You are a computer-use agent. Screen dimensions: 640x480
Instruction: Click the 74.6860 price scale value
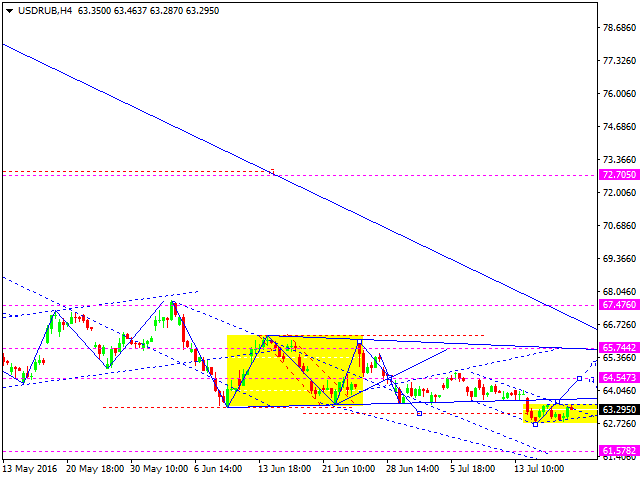(x=620, y=127)
